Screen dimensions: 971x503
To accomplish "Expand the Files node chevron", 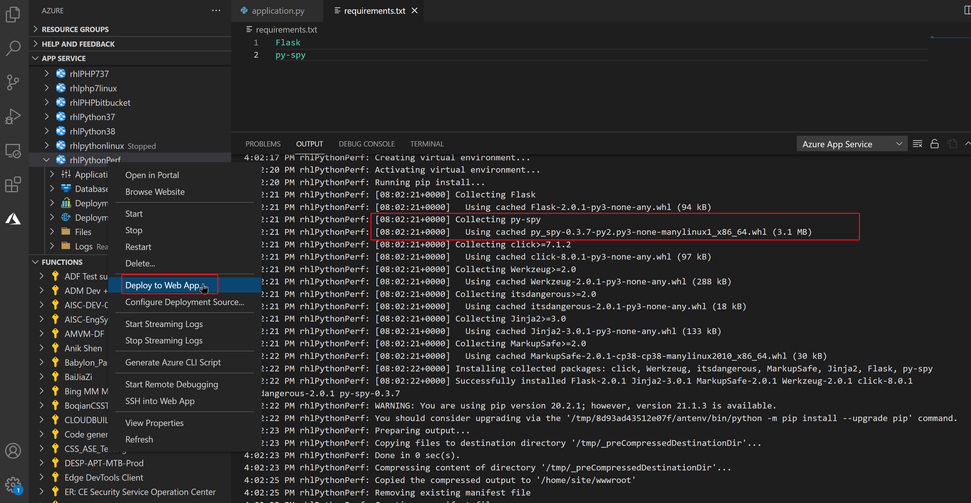I will (53, 232).
